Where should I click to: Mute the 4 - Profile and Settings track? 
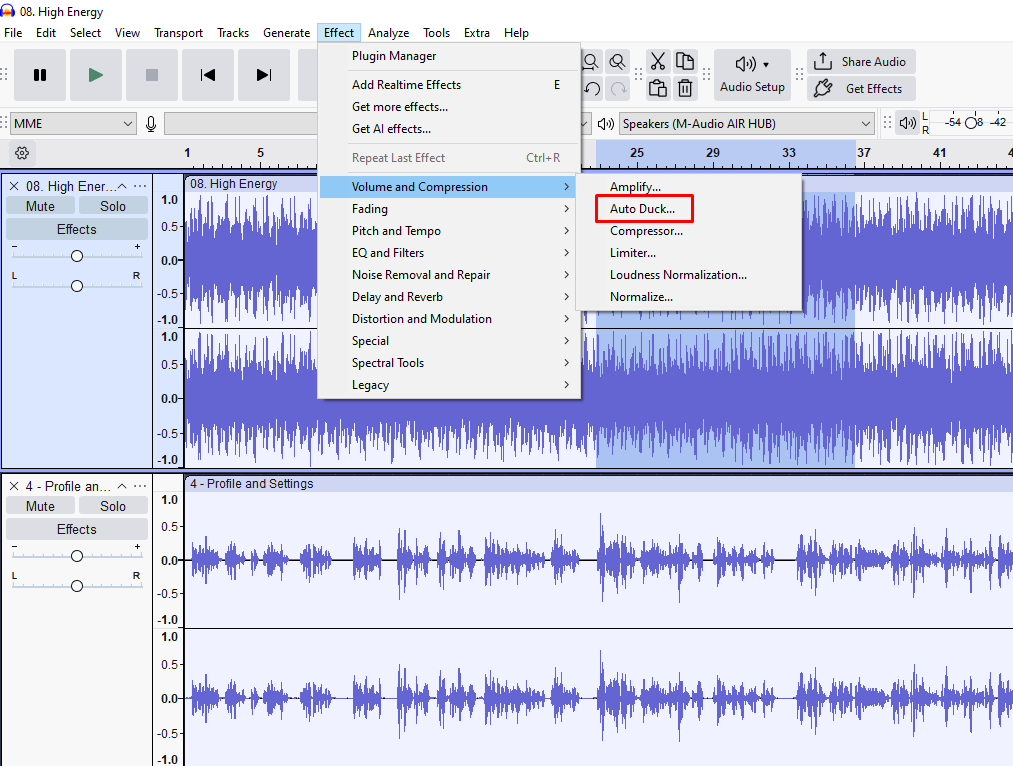(40, 505)
